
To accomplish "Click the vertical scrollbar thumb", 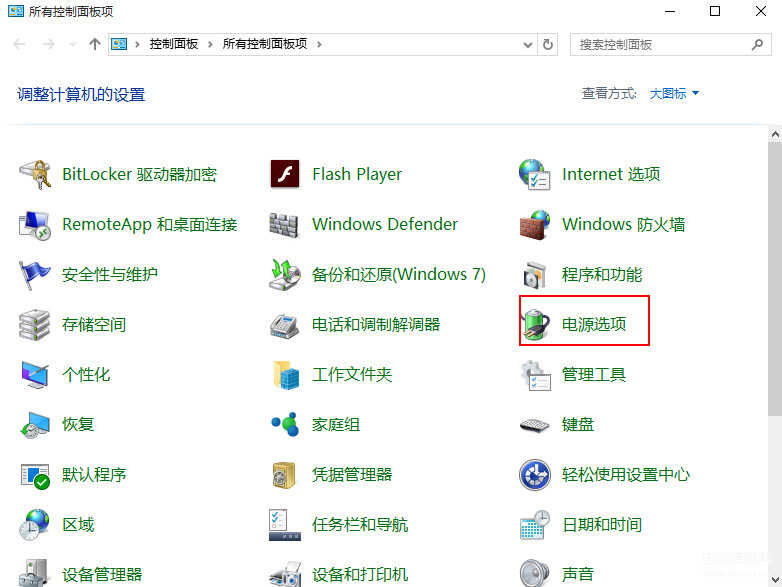I will coord(775,279).
